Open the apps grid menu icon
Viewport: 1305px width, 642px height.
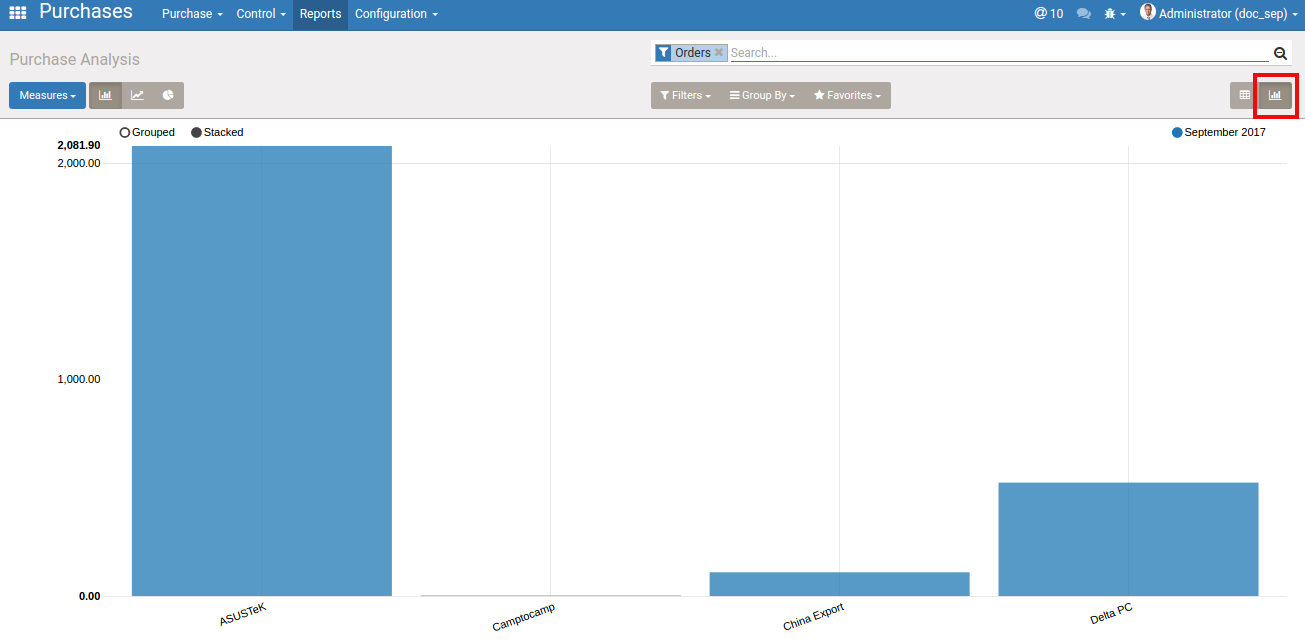point(18,13)
